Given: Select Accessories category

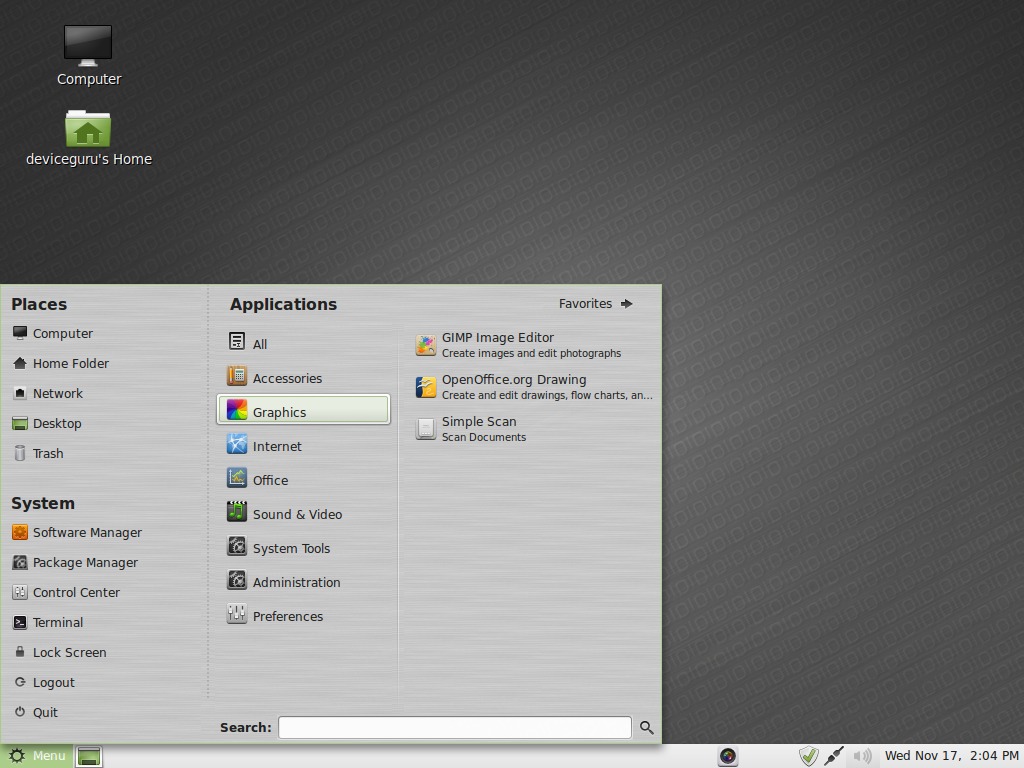Looking at the screenshot, I should (304, 377).
